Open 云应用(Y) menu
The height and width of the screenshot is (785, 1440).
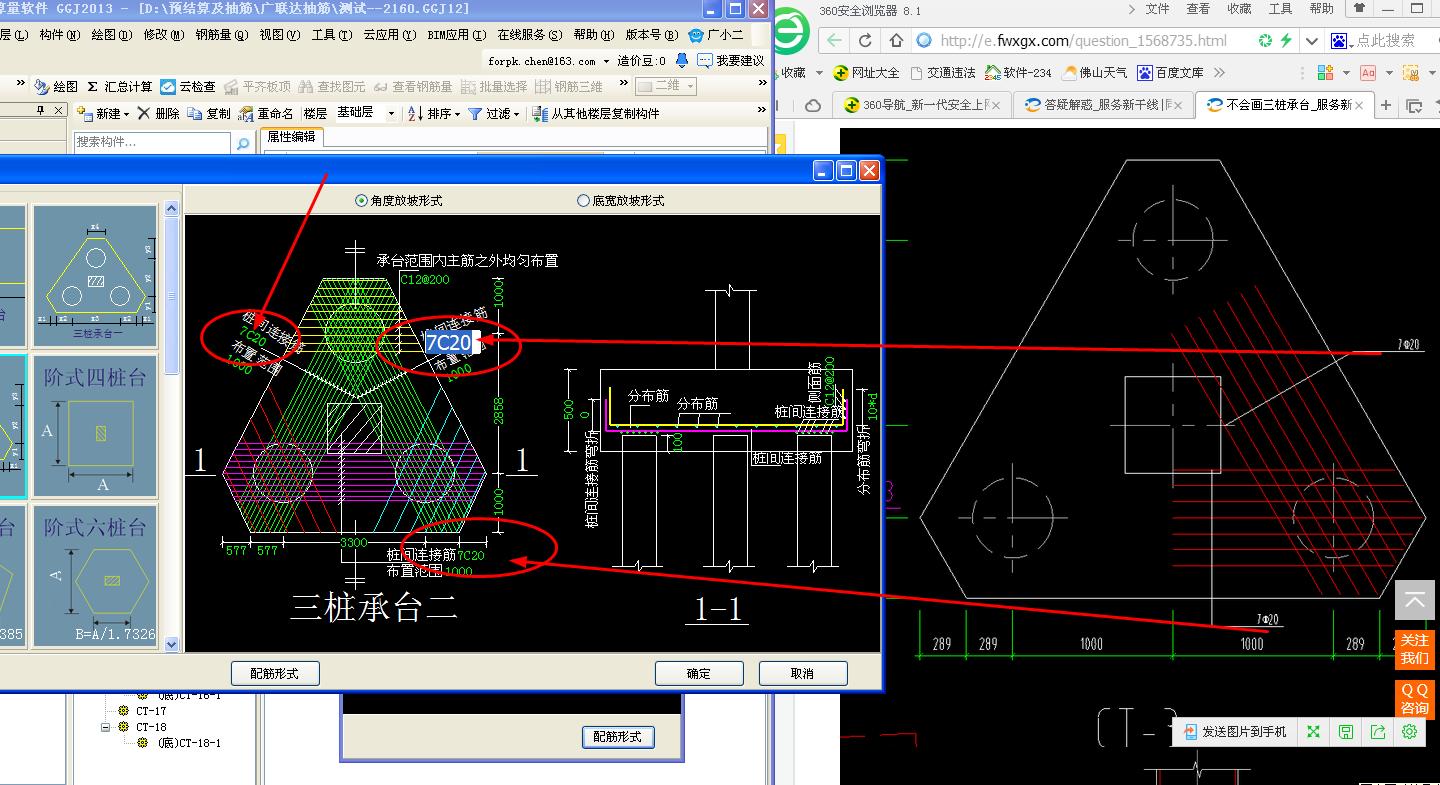(x=389, y=34)
